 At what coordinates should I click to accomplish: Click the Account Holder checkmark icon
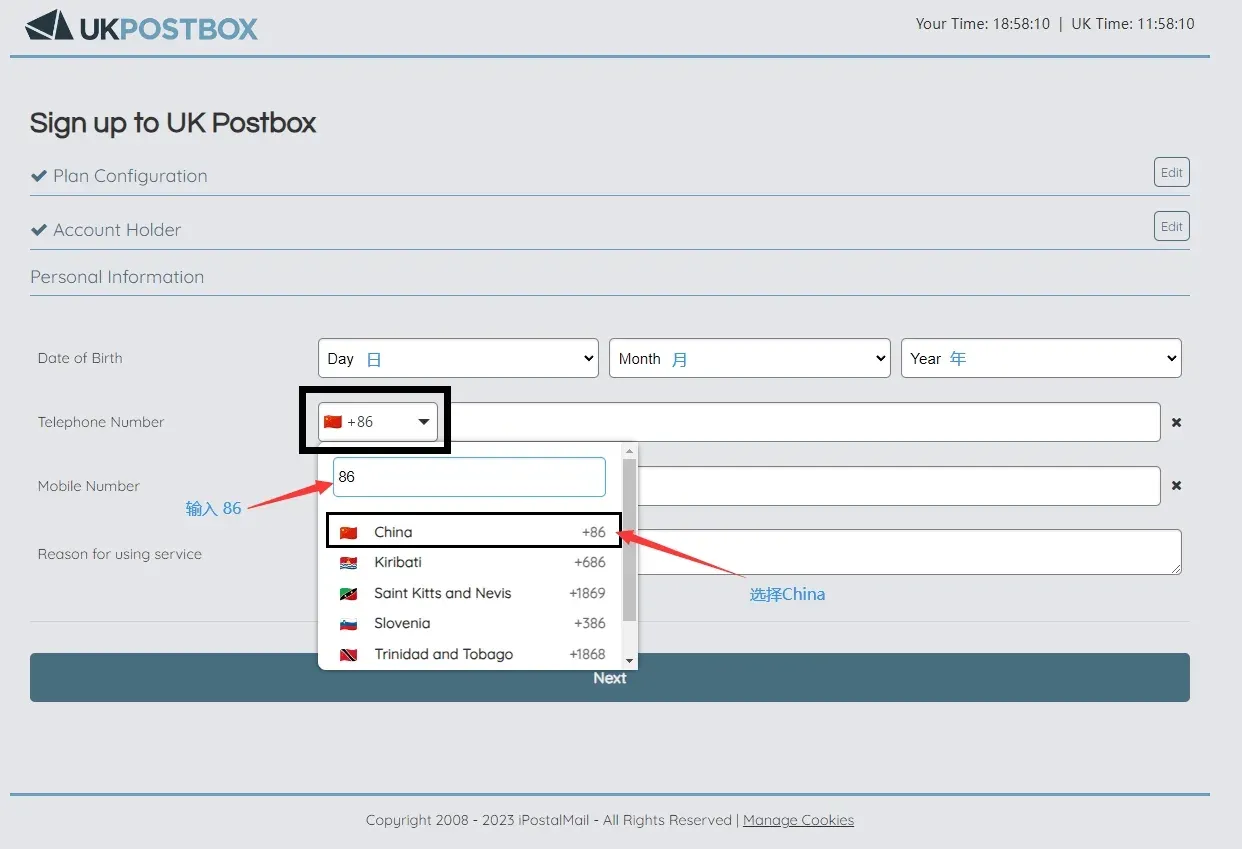click(x=39, y=230)
